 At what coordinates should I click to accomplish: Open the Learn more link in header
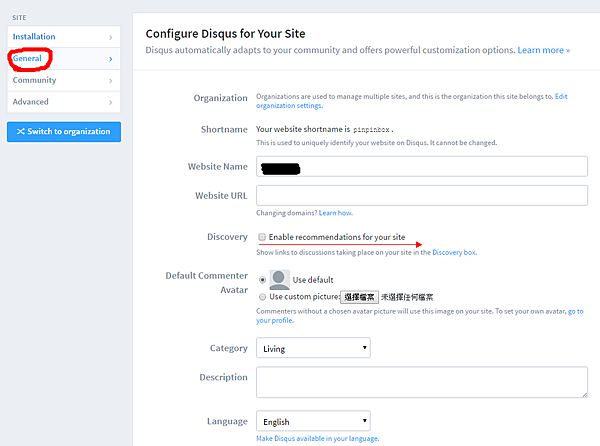tap(543, 50)
